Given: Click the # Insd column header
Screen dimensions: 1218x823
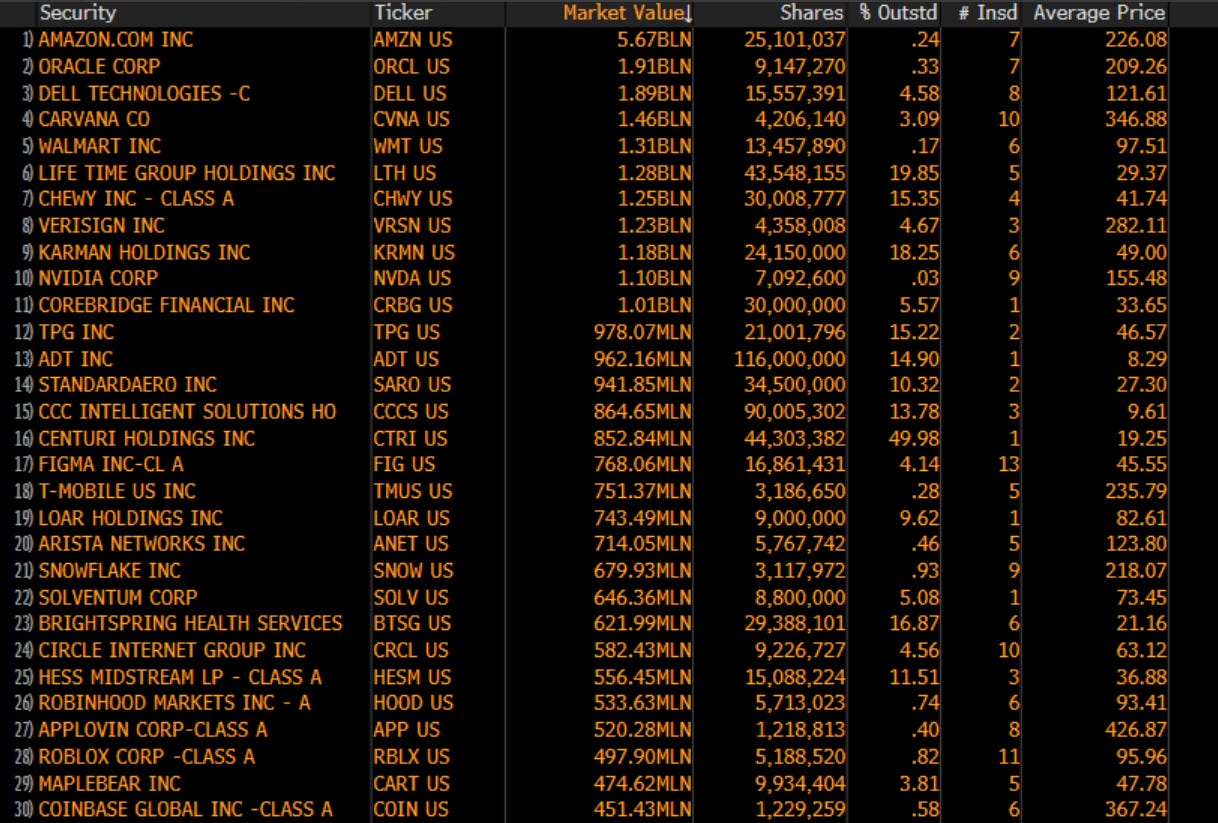Looking at the screenshot, I should coord(987,13).
